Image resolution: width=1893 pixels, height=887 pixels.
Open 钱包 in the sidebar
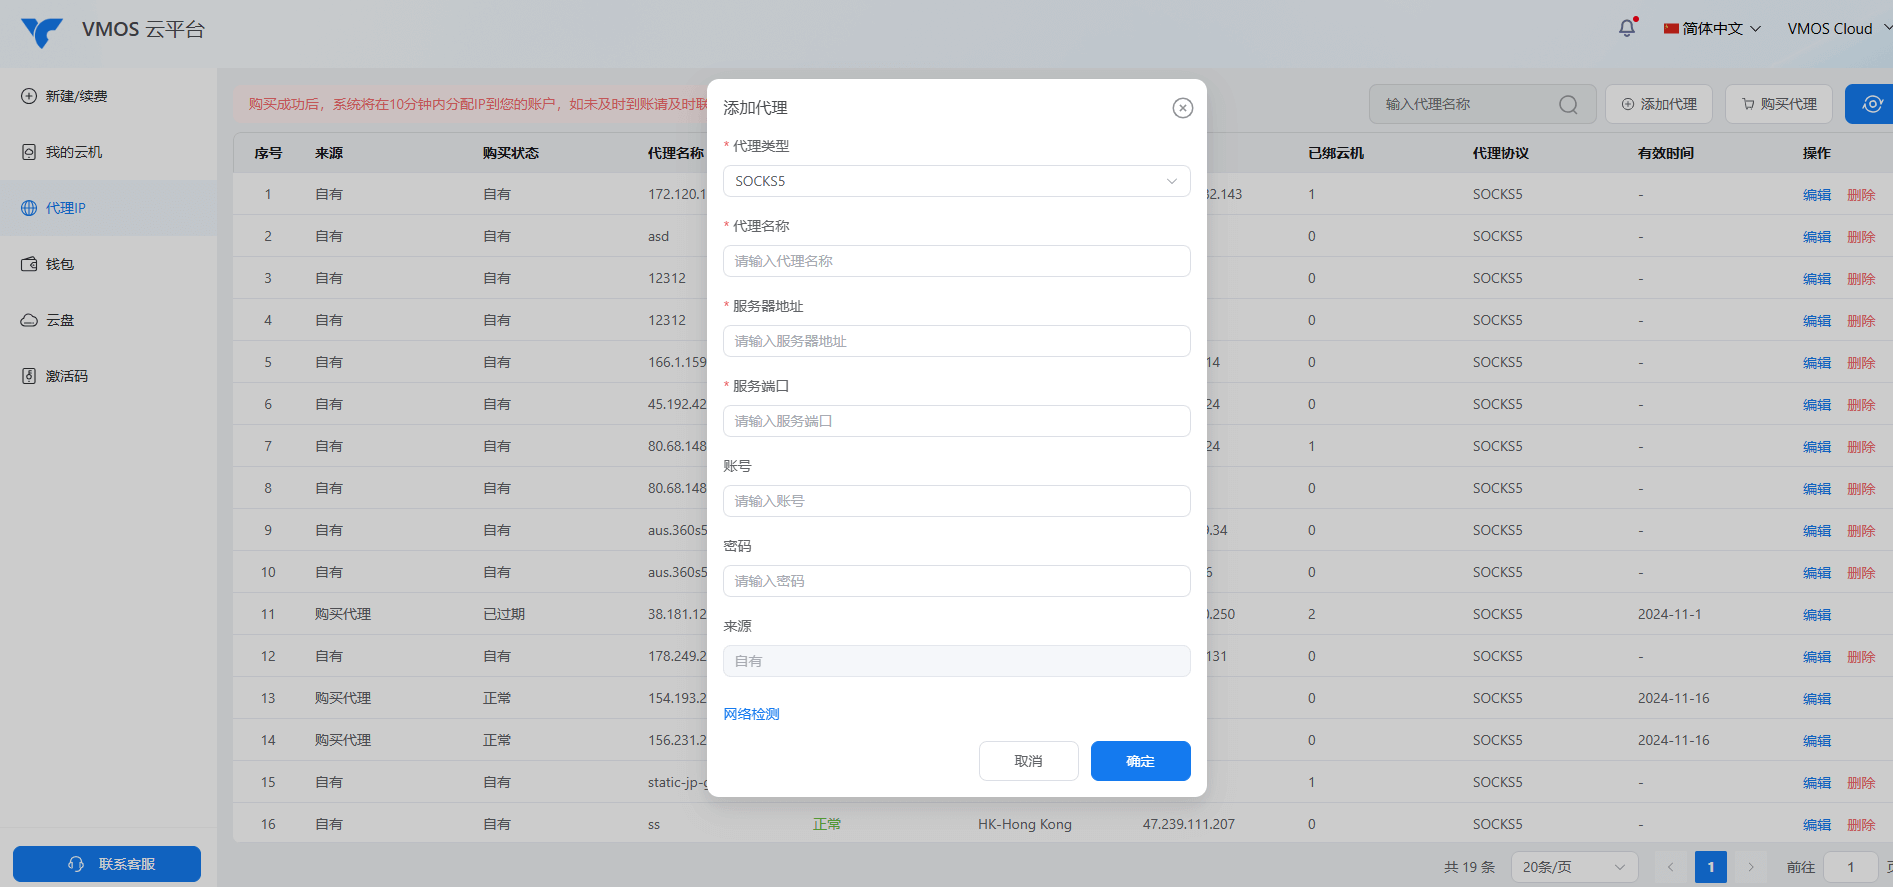108,264
